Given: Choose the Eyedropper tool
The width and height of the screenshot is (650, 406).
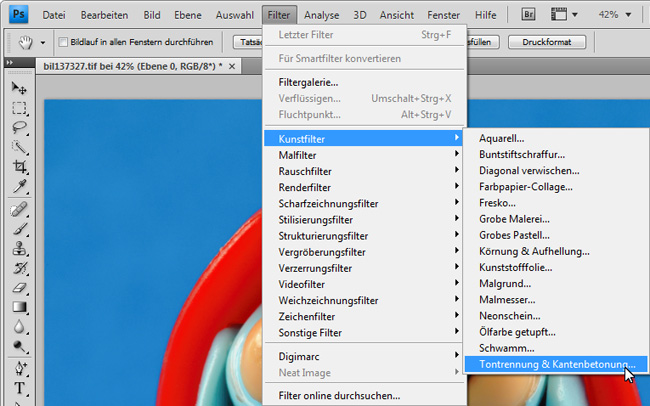Looking at the screenshot, I should pyautogui.click(x=19, y=188).
